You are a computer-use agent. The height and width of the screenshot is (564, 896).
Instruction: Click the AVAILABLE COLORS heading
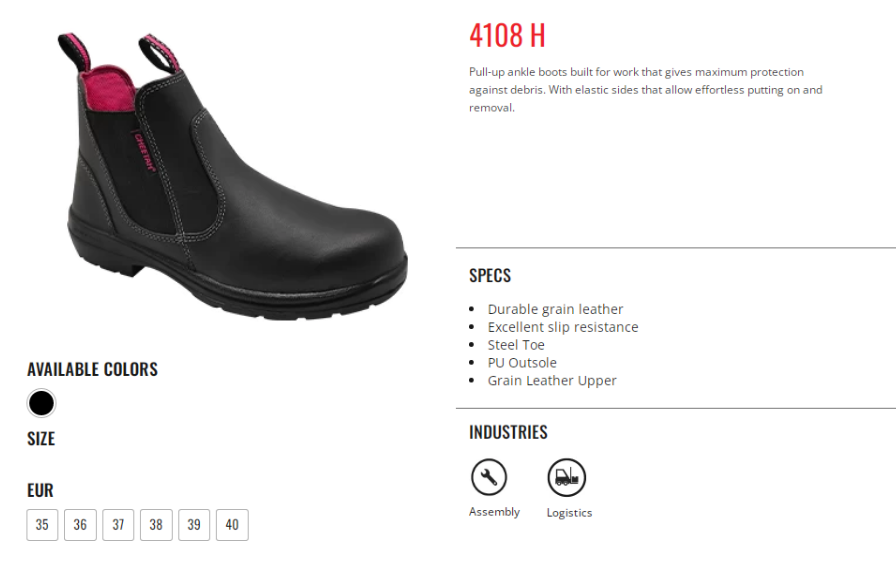tap(93, 369)
